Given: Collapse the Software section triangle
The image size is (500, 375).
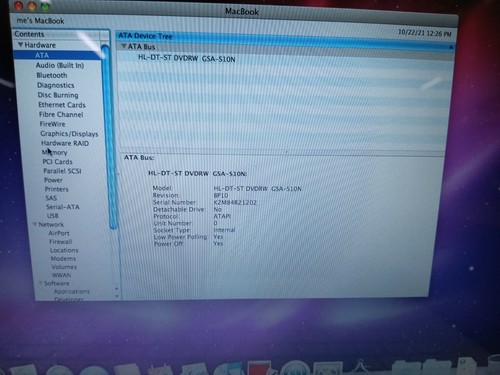Looking at the screenshot, I should point(40,283).
